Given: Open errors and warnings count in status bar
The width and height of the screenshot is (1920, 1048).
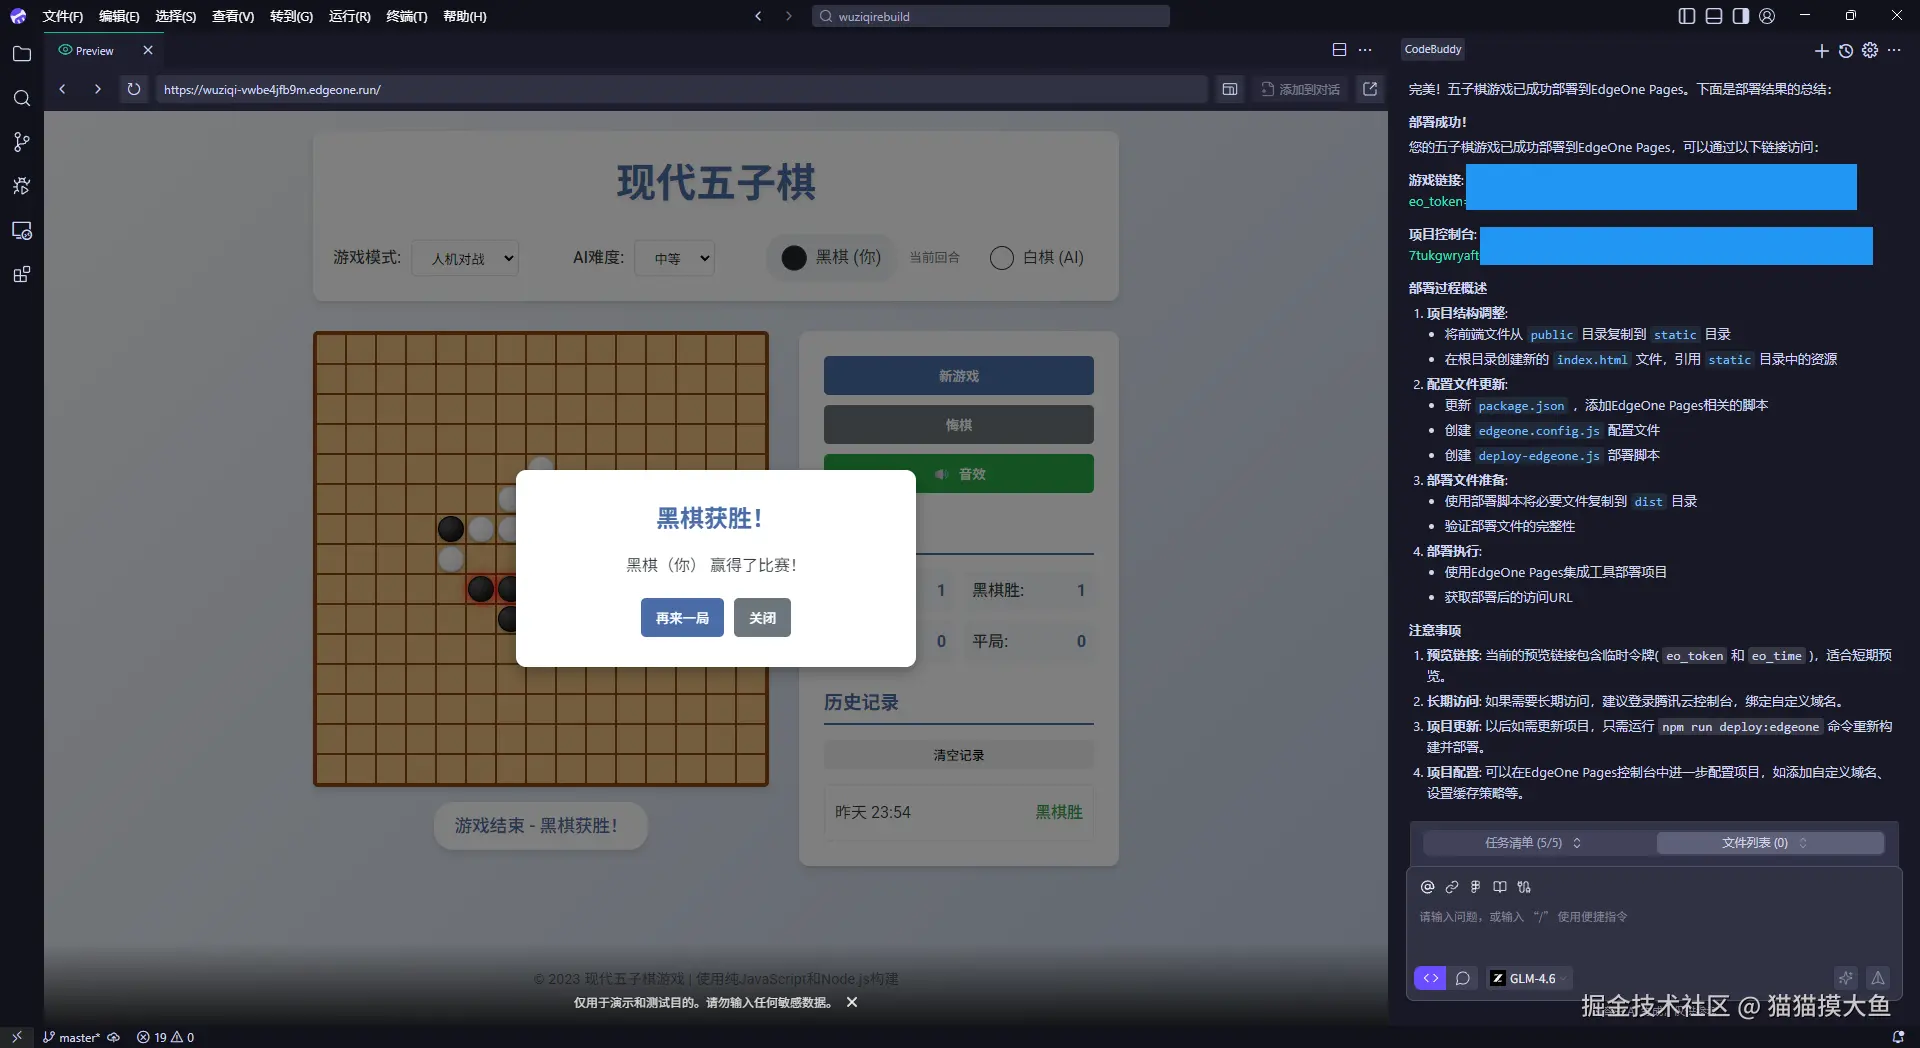Looking at the screenshot, I should click(166, 1037).
